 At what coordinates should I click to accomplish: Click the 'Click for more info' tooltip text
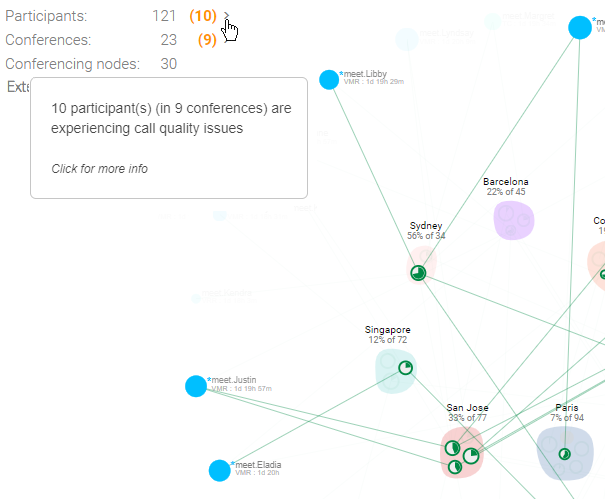point(99,169)
